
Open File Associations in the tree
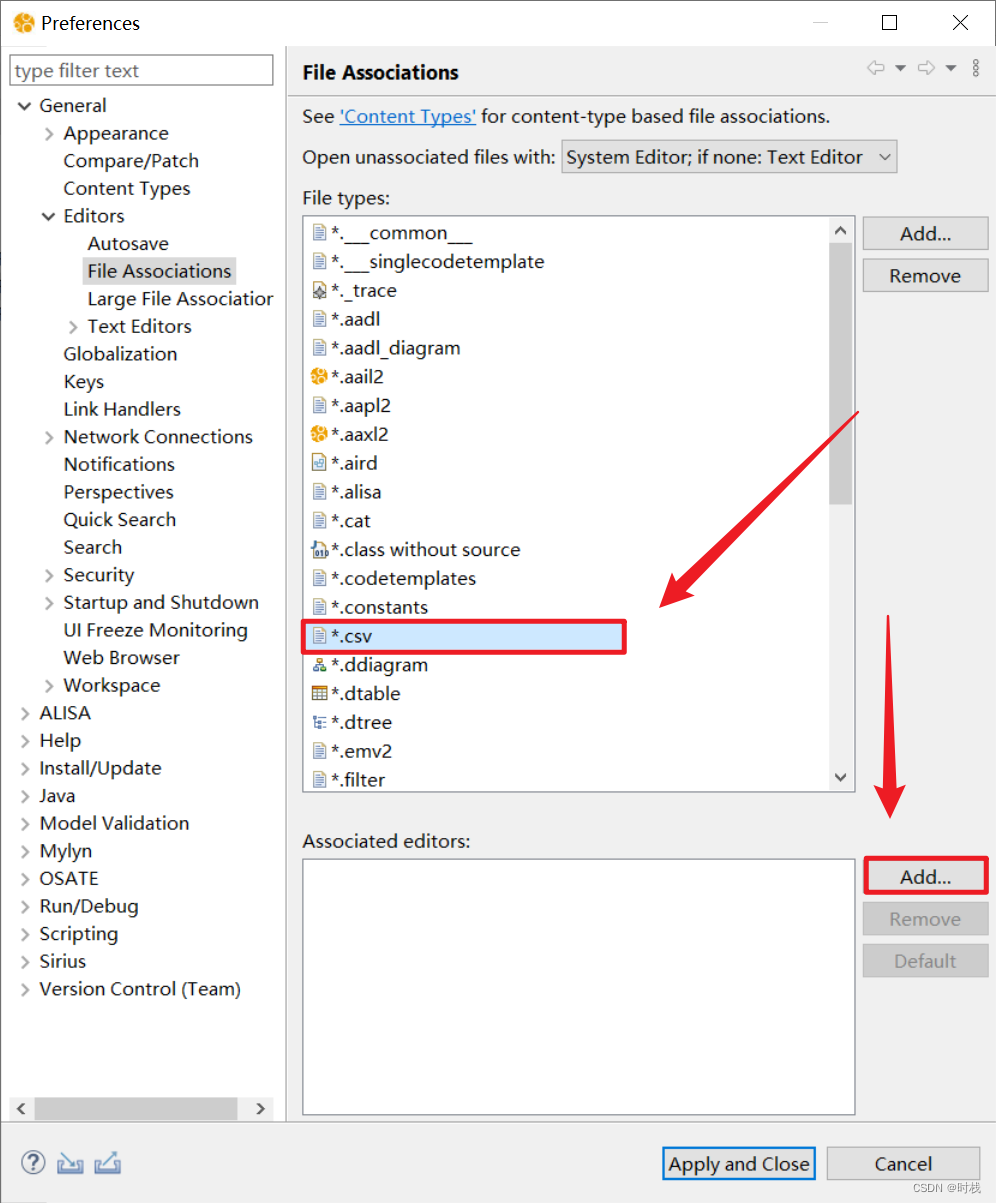(x=159, y=271)
